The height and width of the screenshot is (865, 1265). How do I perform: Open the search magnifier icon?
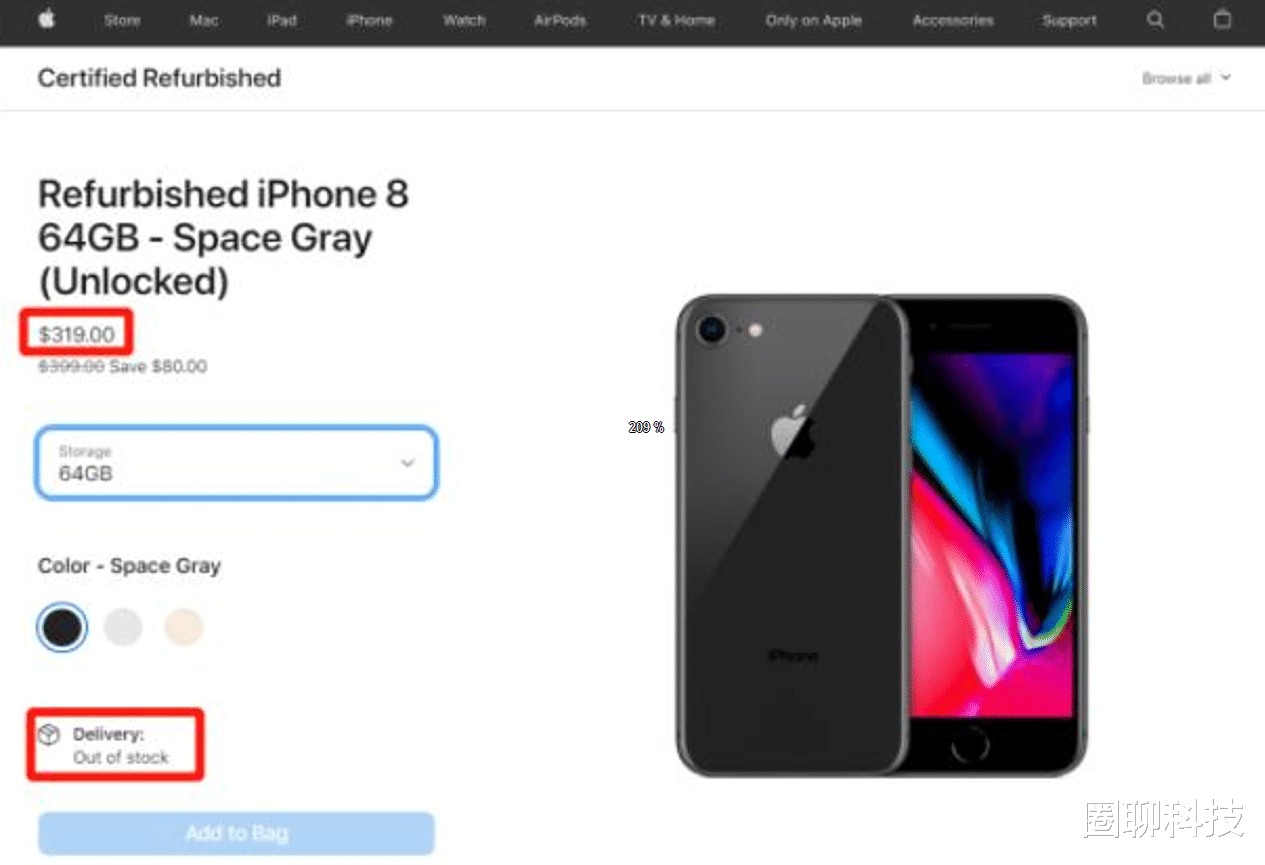pos(1155,20)
